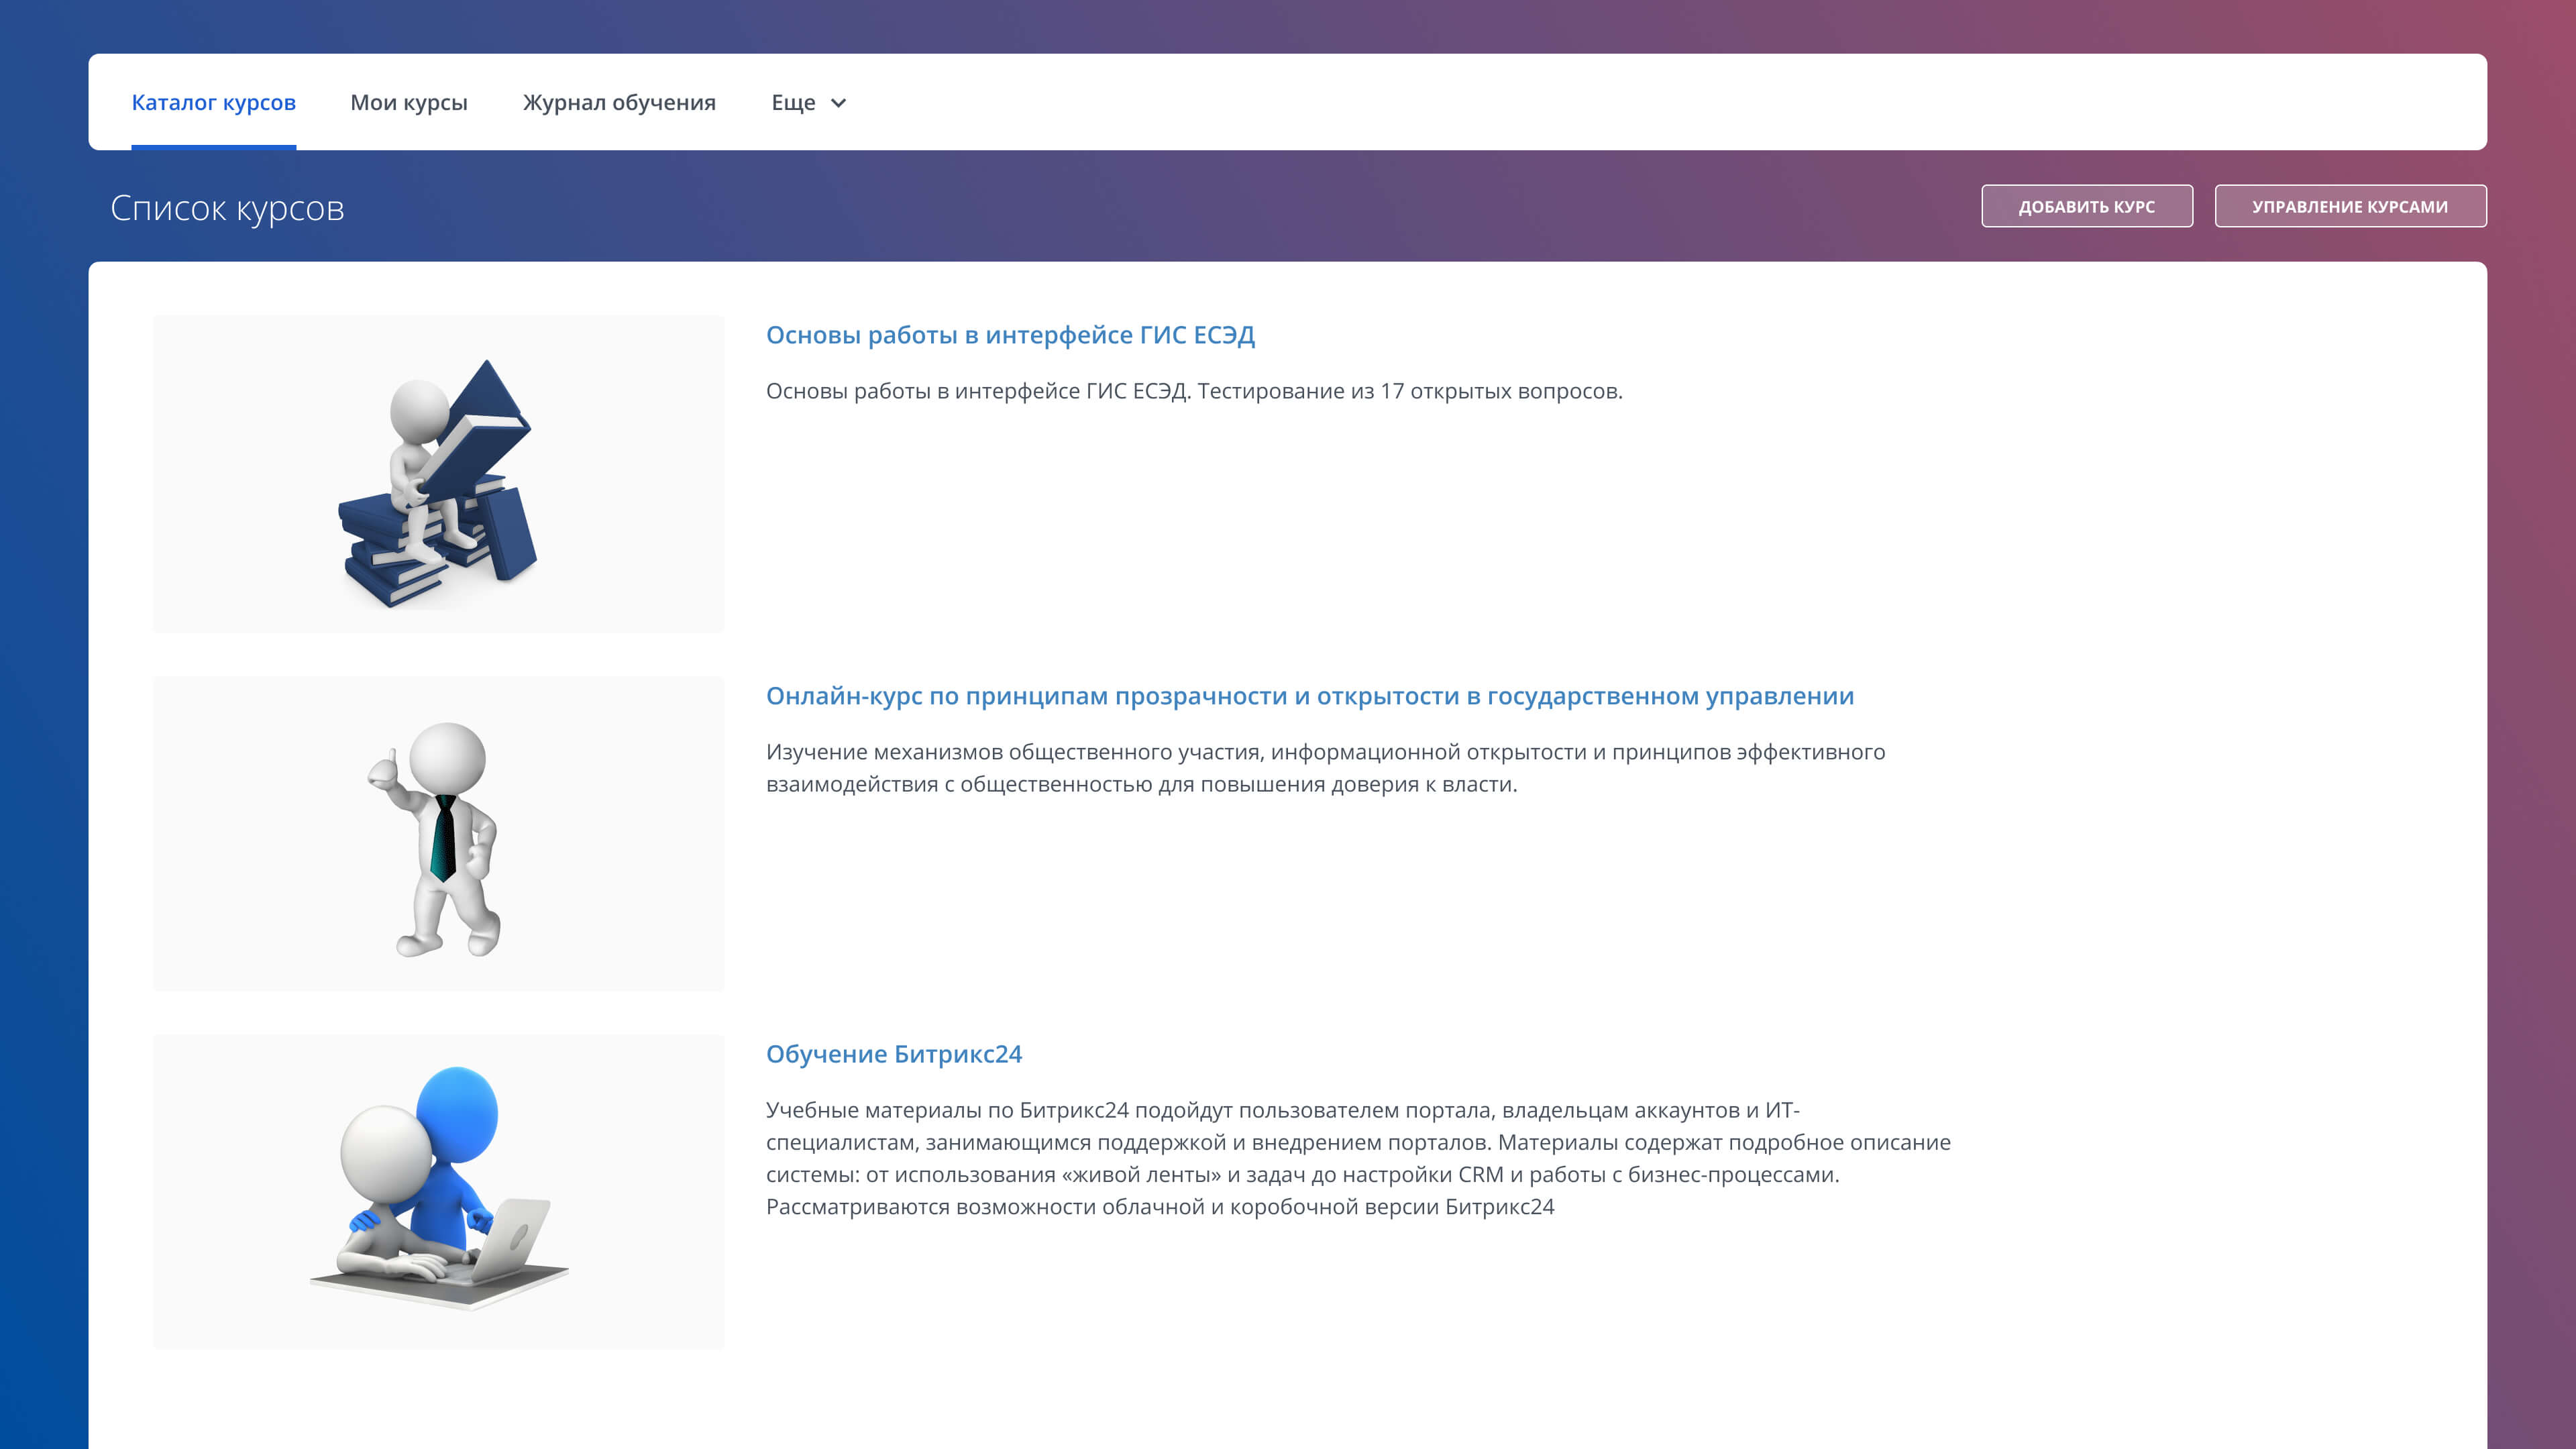This screenshot has width=2576, height=1449.
Task: Open the Журнал обучения tab
Action: [619, 102]
